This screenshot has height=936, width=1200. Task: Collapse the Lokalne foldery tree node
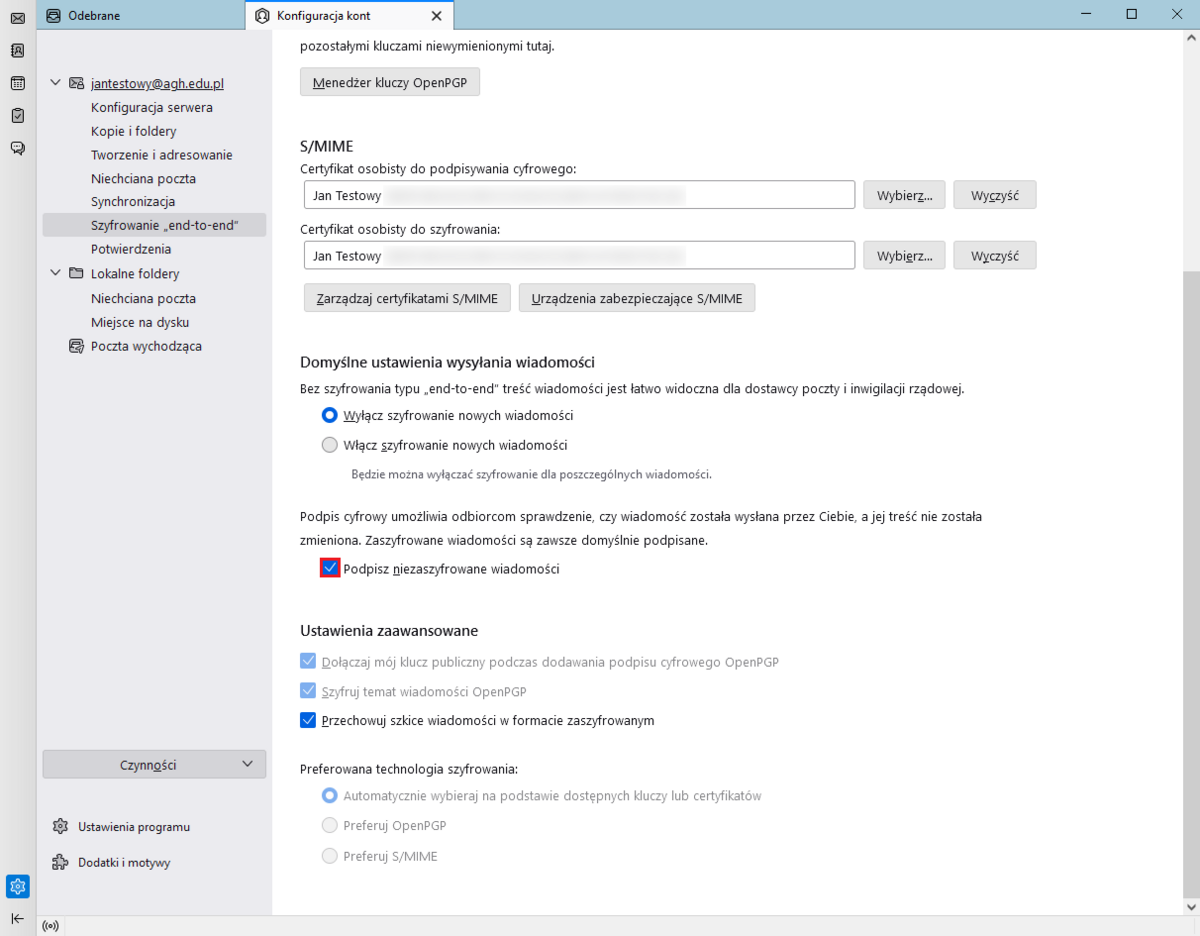55,273
